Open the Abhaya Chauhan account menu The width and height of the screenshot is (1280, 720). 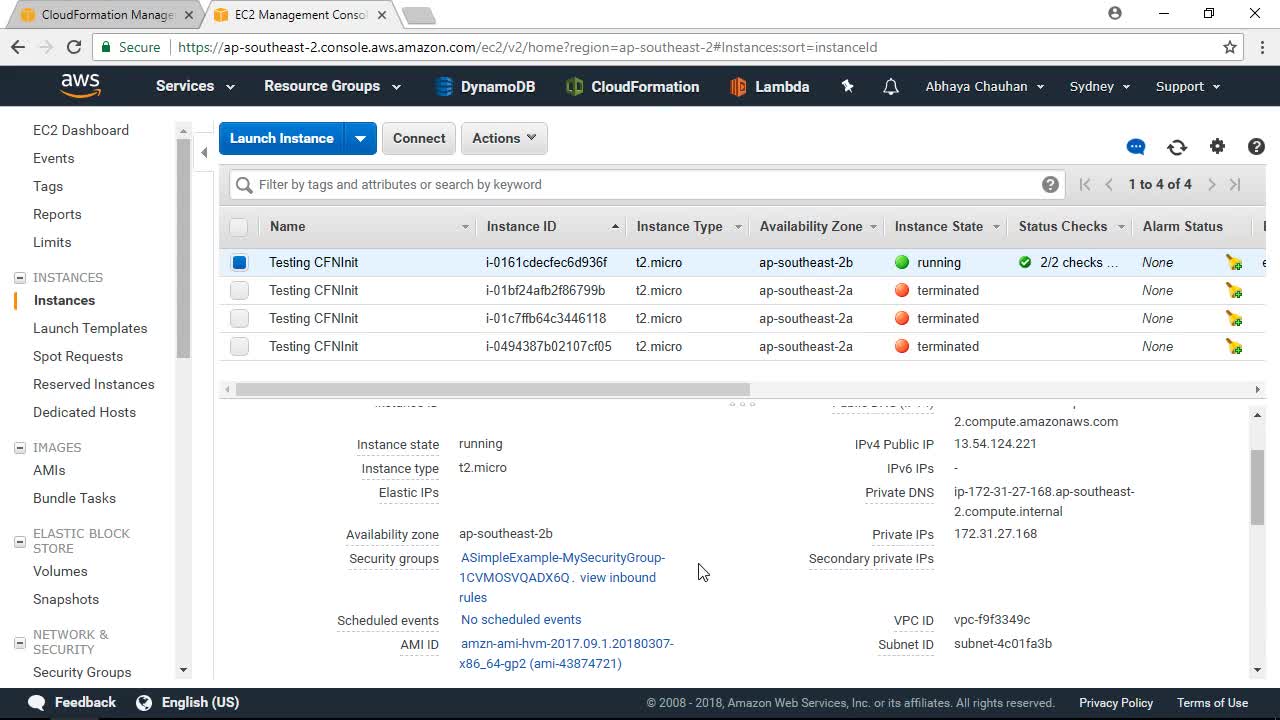(x=985, y=86)
